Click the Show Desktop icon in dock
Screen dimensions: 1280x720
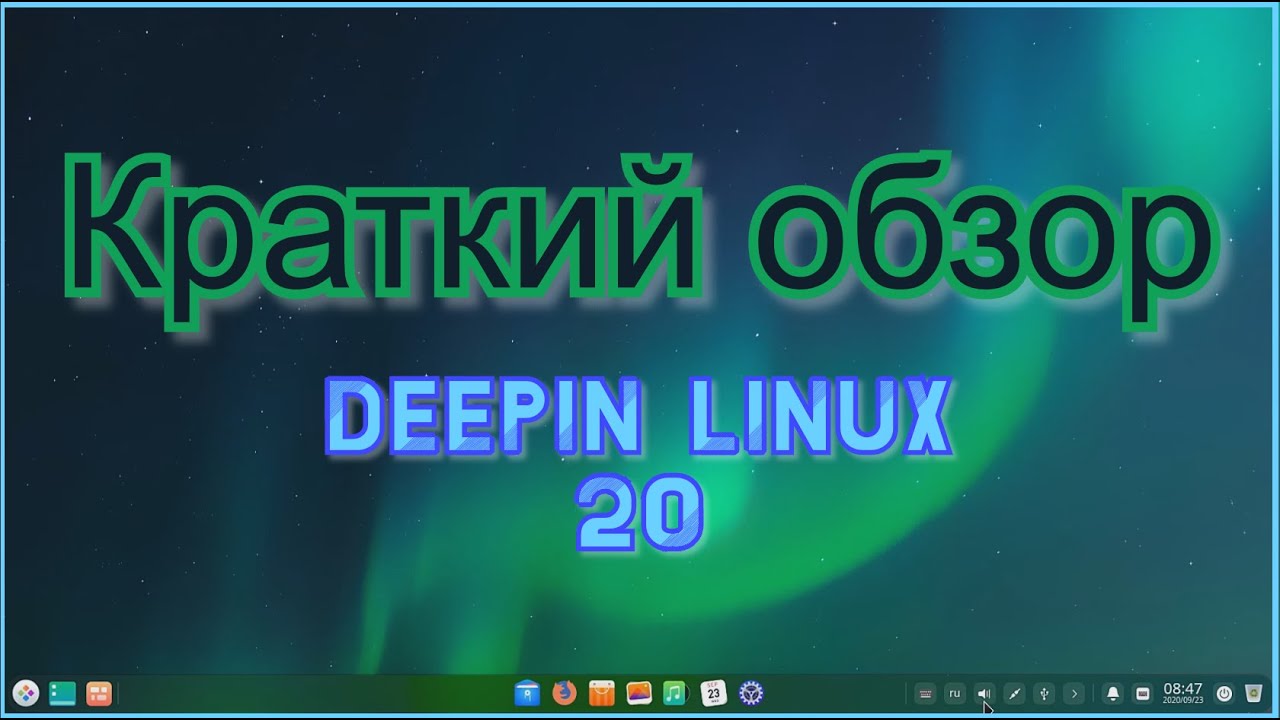coord(62,692)
